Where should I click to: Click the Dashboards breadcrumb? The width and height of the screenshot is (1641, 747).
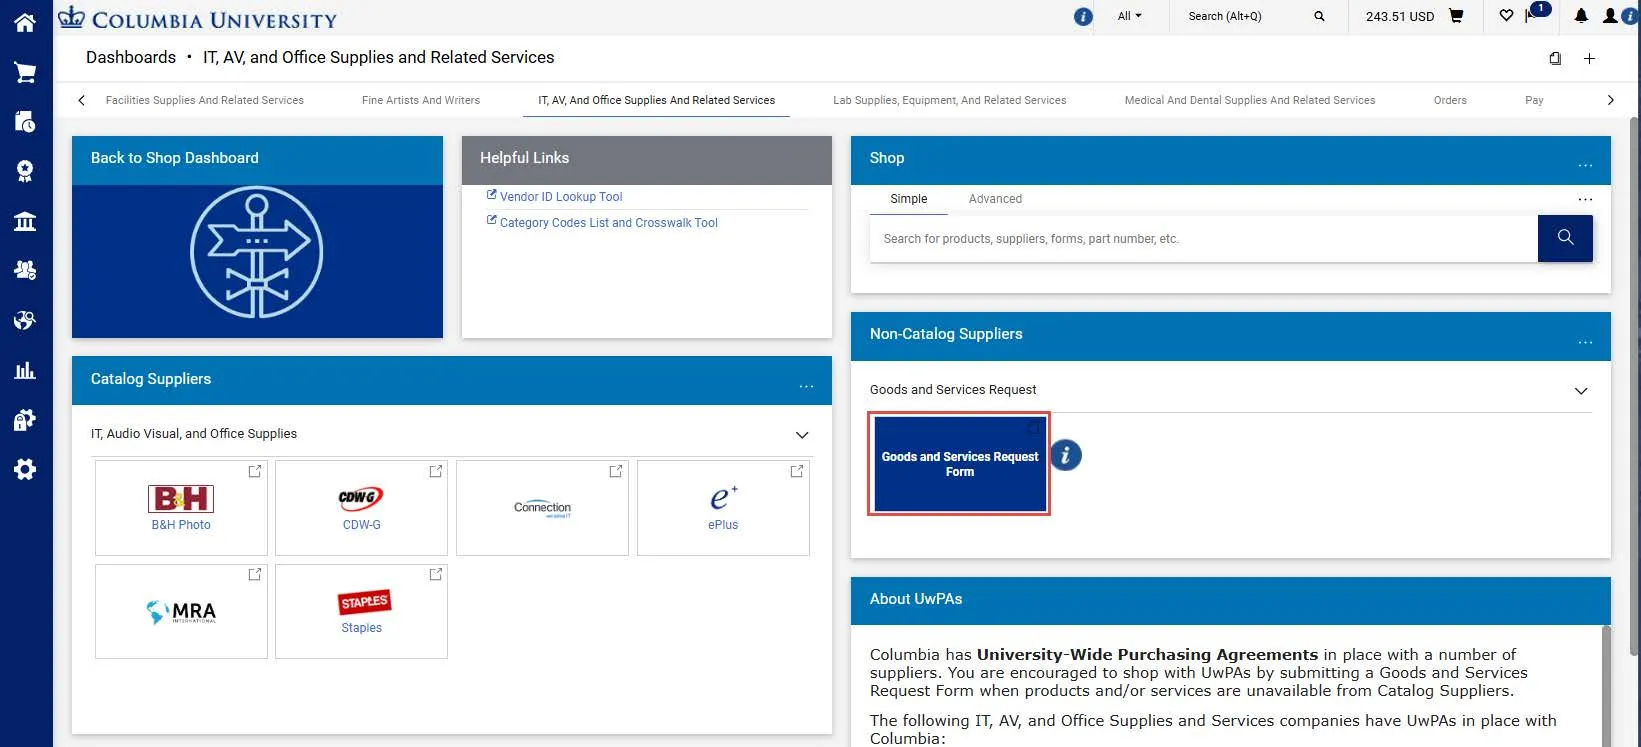click(131, 57)
